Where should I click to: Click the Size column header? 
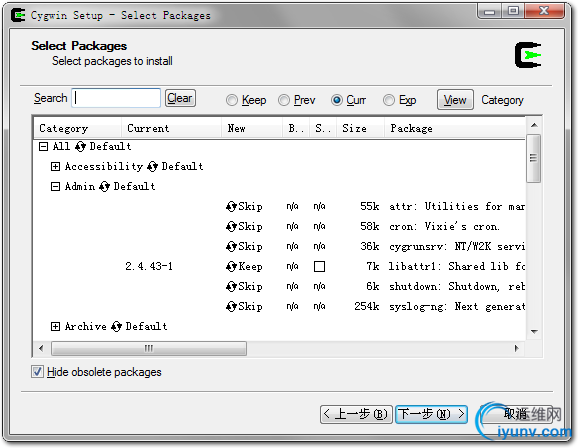360,128
